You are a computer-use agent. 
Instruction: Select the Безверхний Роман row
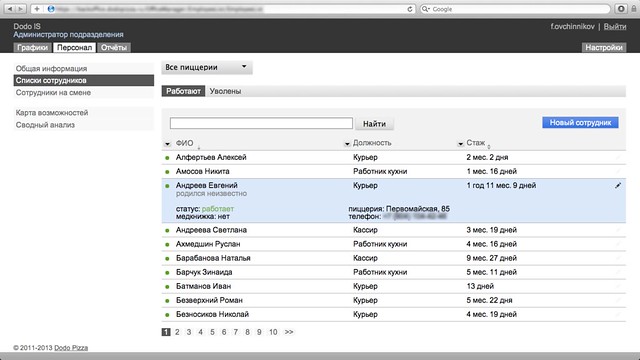click(x=393, y=300)
